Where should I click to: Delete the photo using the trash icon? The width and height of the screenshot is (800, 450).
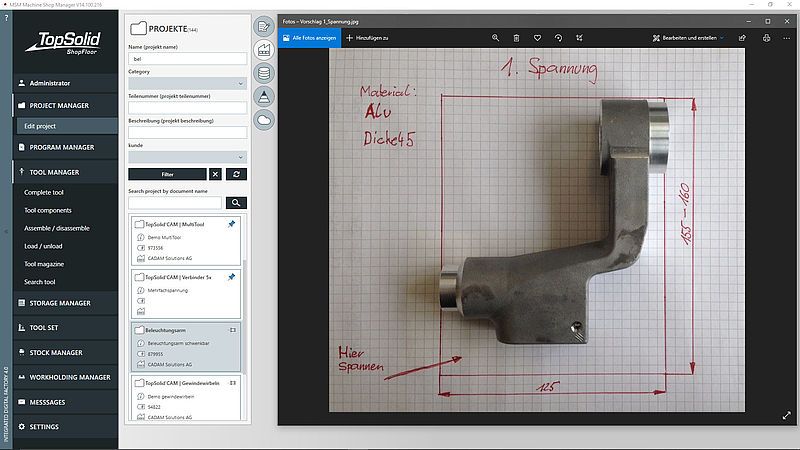pos(516,38)
